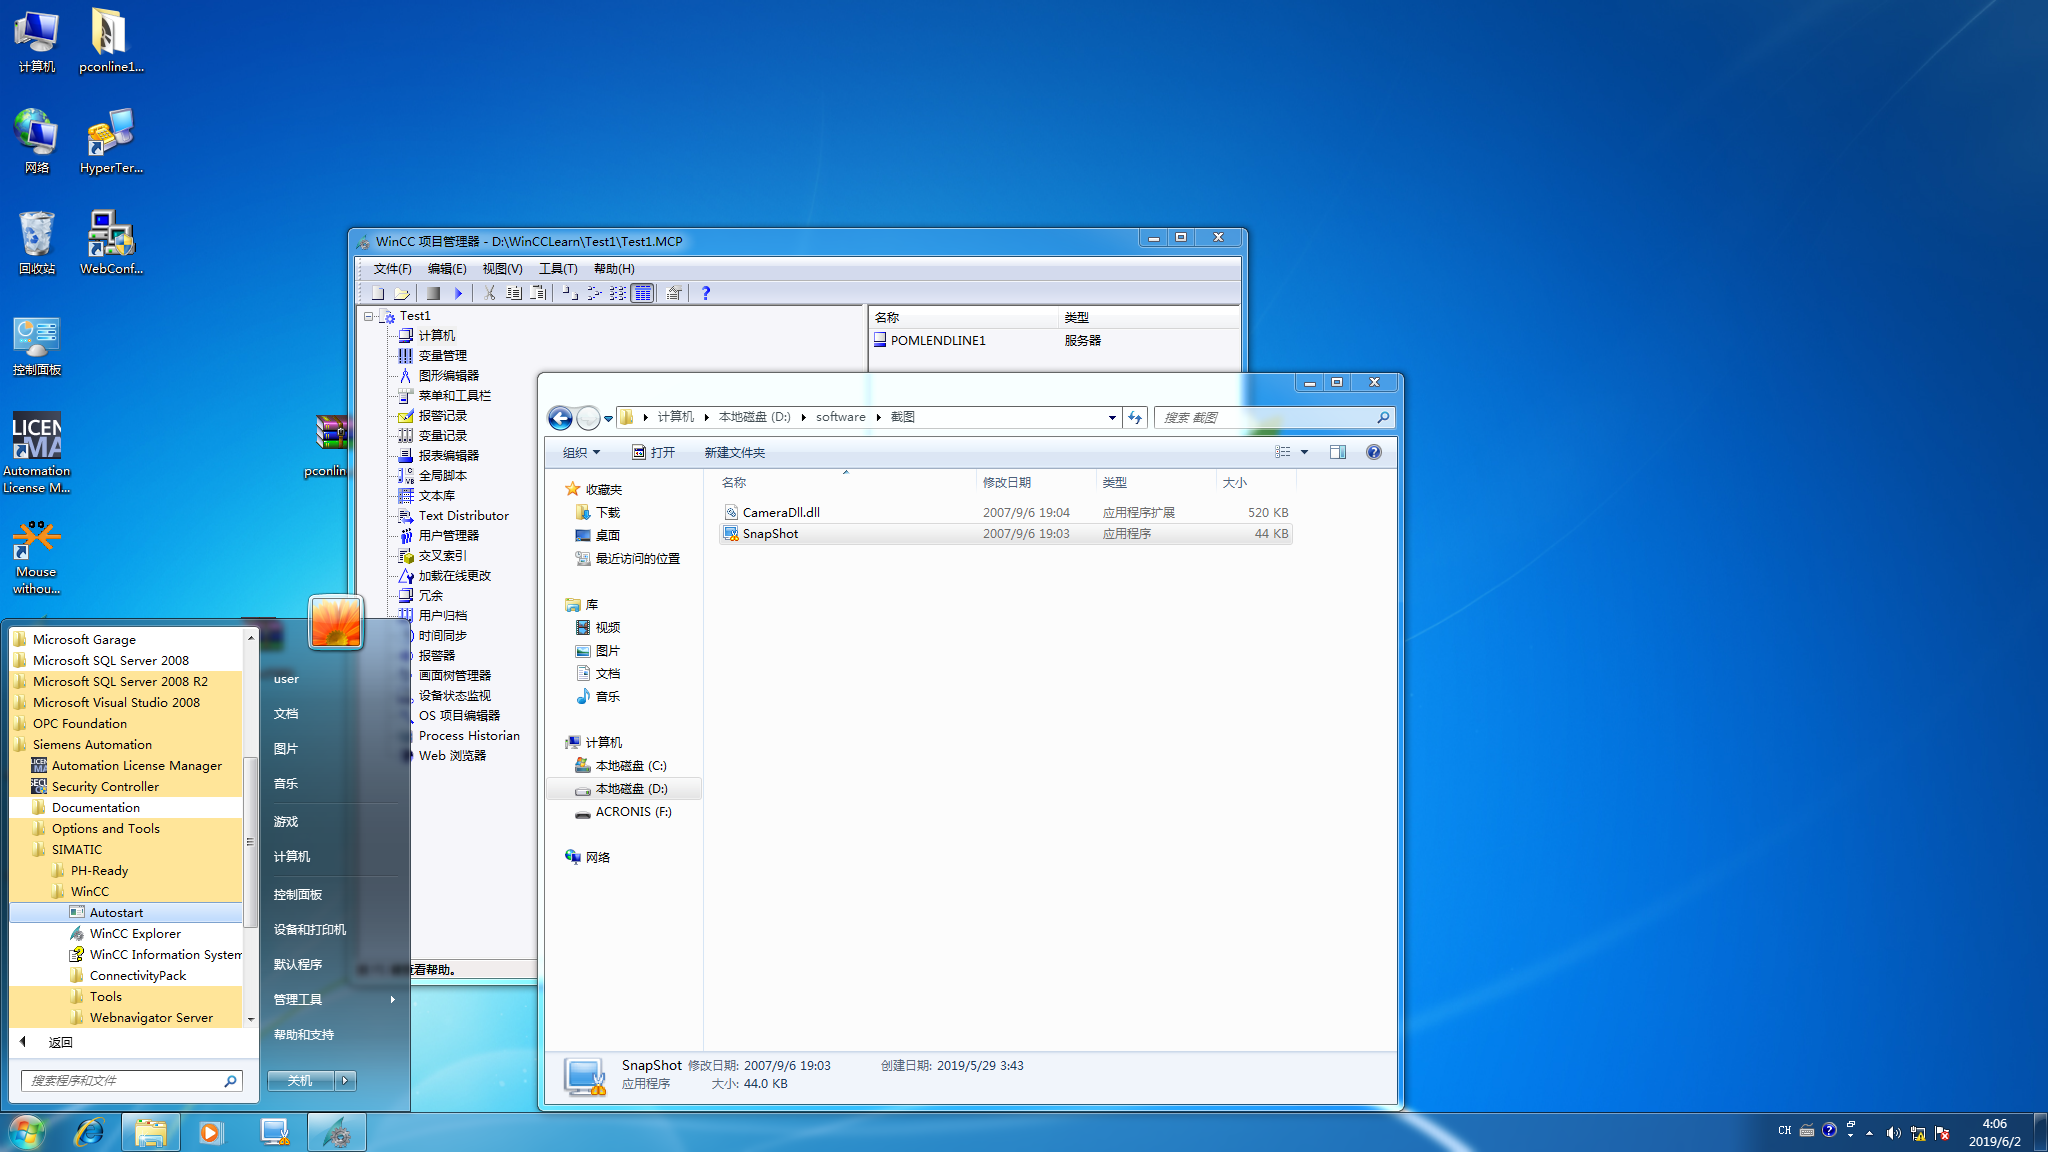The height and width of the screenshot is (1152, 2048).
Task: Activate the project with the blue arrow icon
Action: [458, 292]
